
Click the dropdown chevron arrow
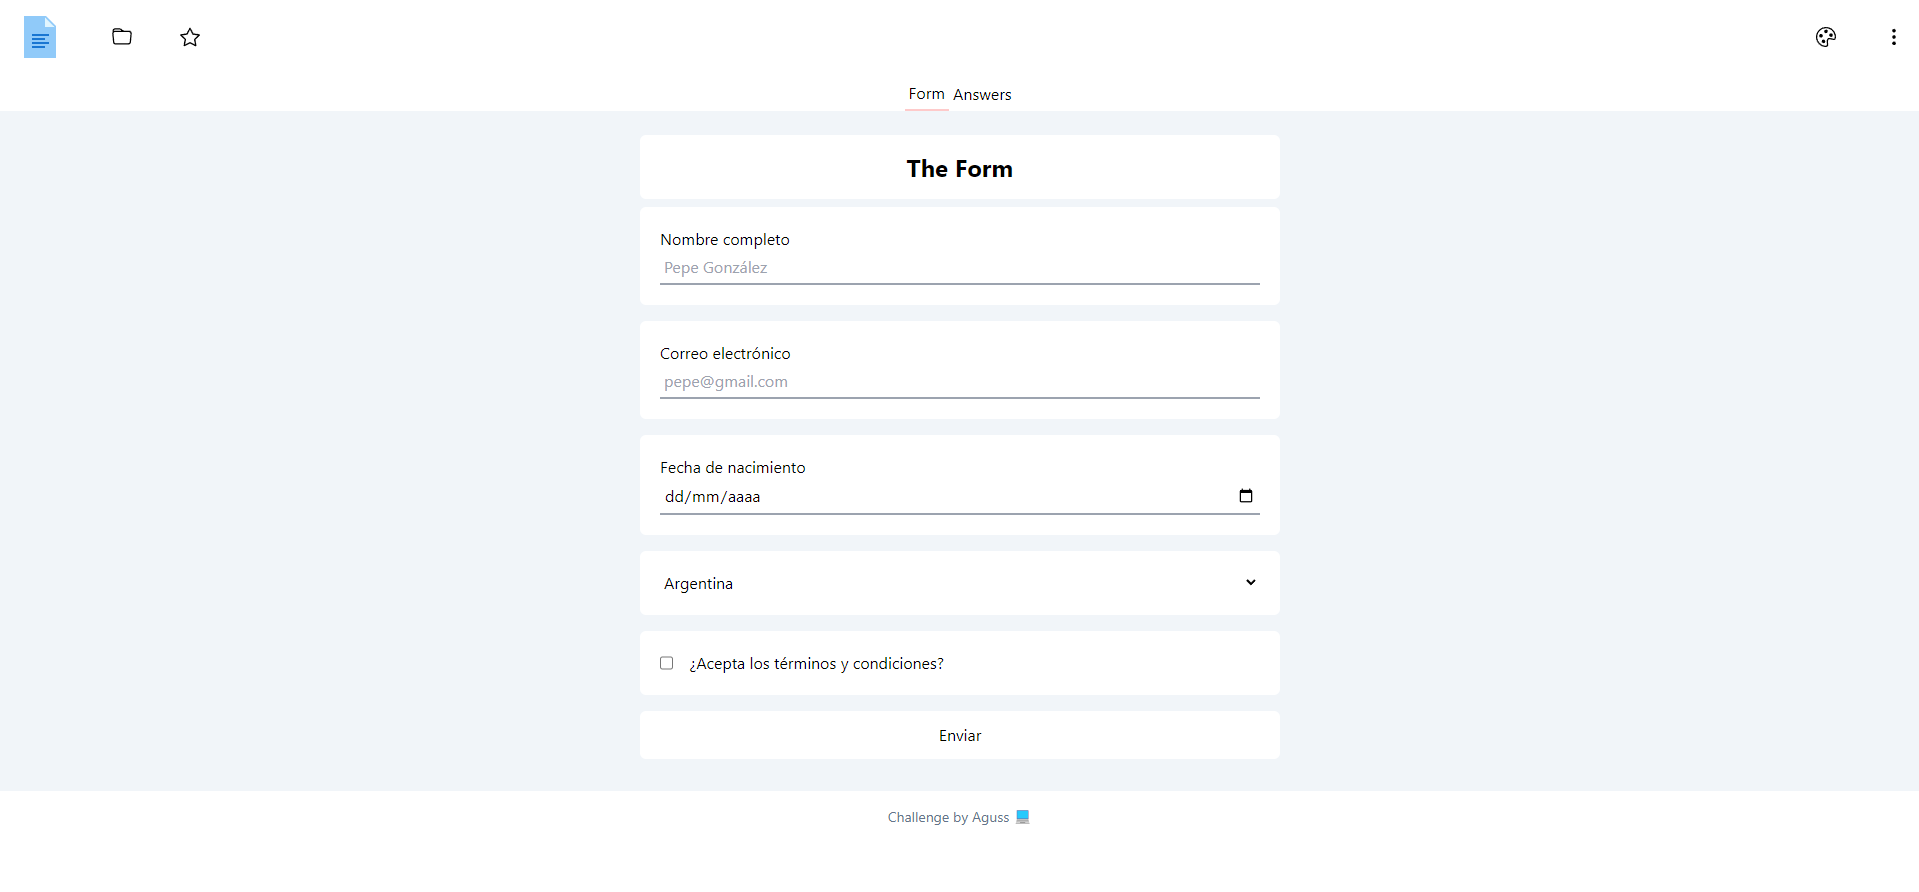coord(1250,582)
